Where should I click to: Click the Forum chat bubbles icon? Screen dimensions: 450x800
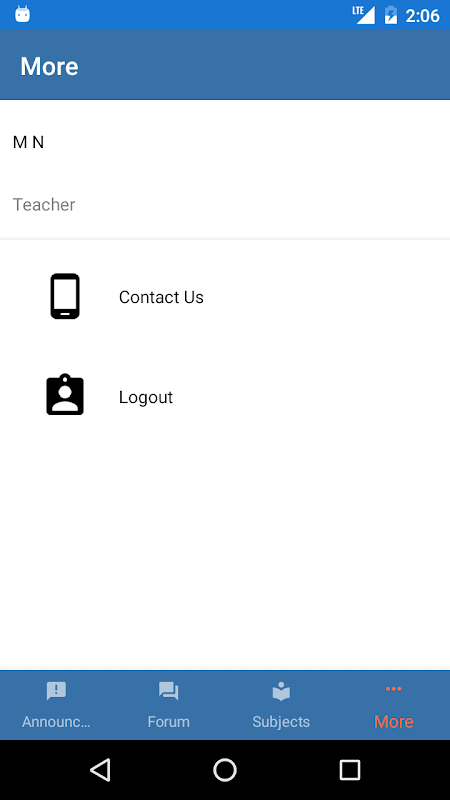pos(168,691)
